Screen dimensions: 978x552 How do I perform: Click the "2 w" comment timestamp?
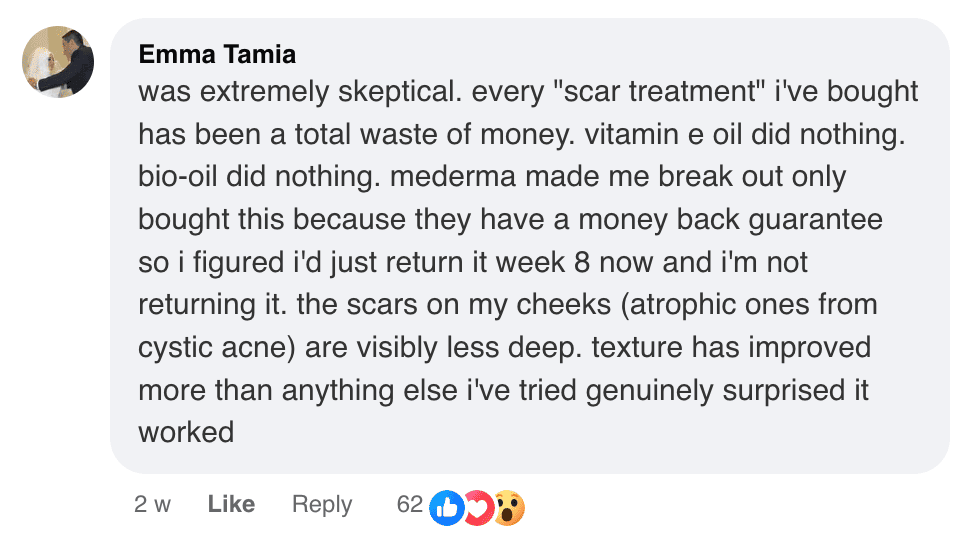152,505
